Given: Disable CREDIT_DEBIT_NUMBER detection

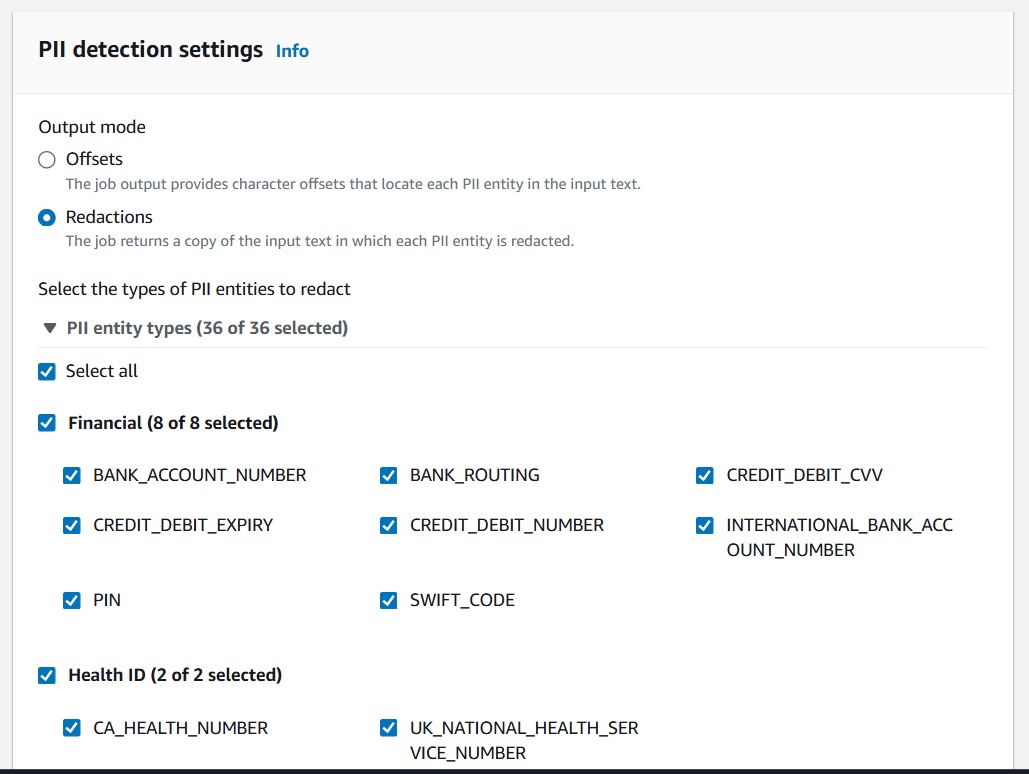Looking at the screenshot, I should coord(388,525).
